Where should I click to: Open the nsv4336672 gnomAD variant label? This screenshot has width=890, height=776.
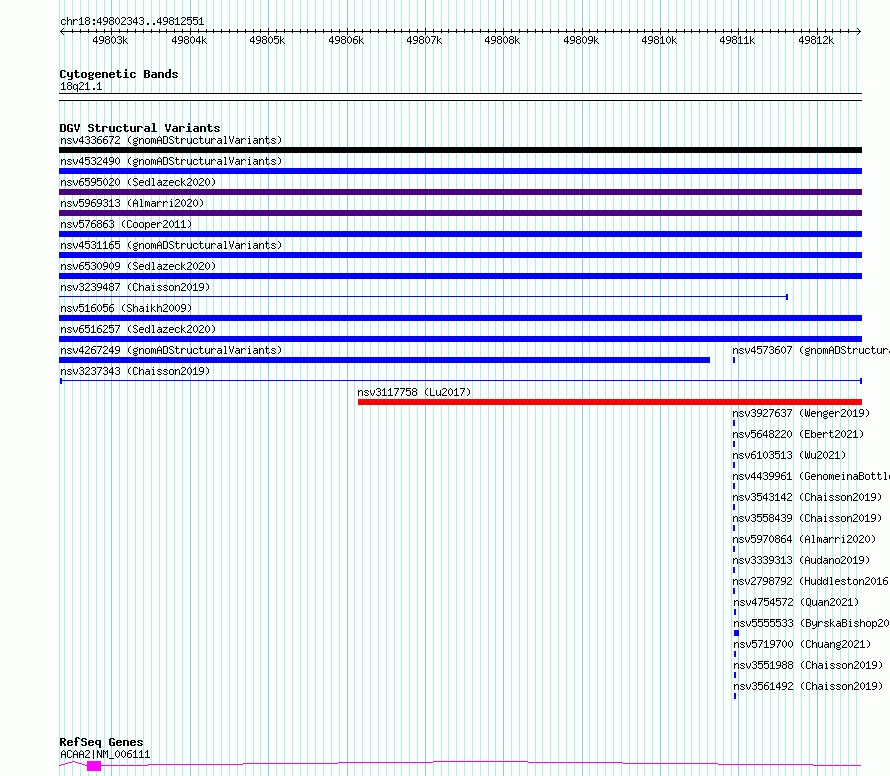tap(171, 140)
